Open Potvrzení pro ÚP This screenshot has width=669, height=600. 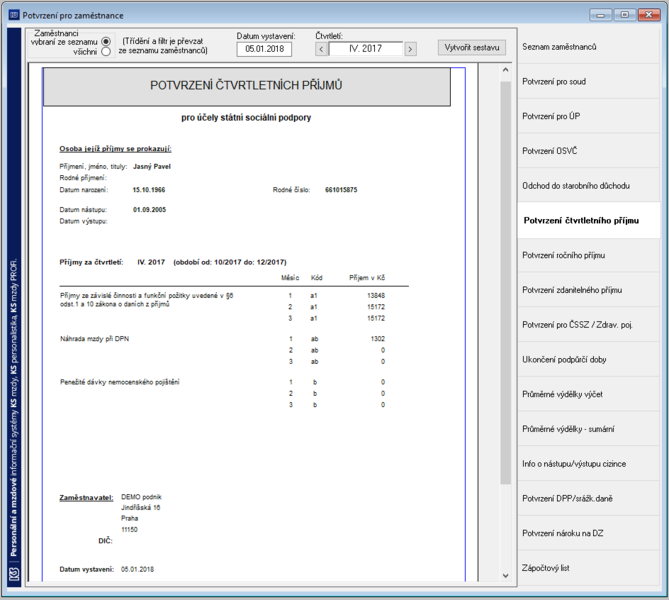coord(589,116)
